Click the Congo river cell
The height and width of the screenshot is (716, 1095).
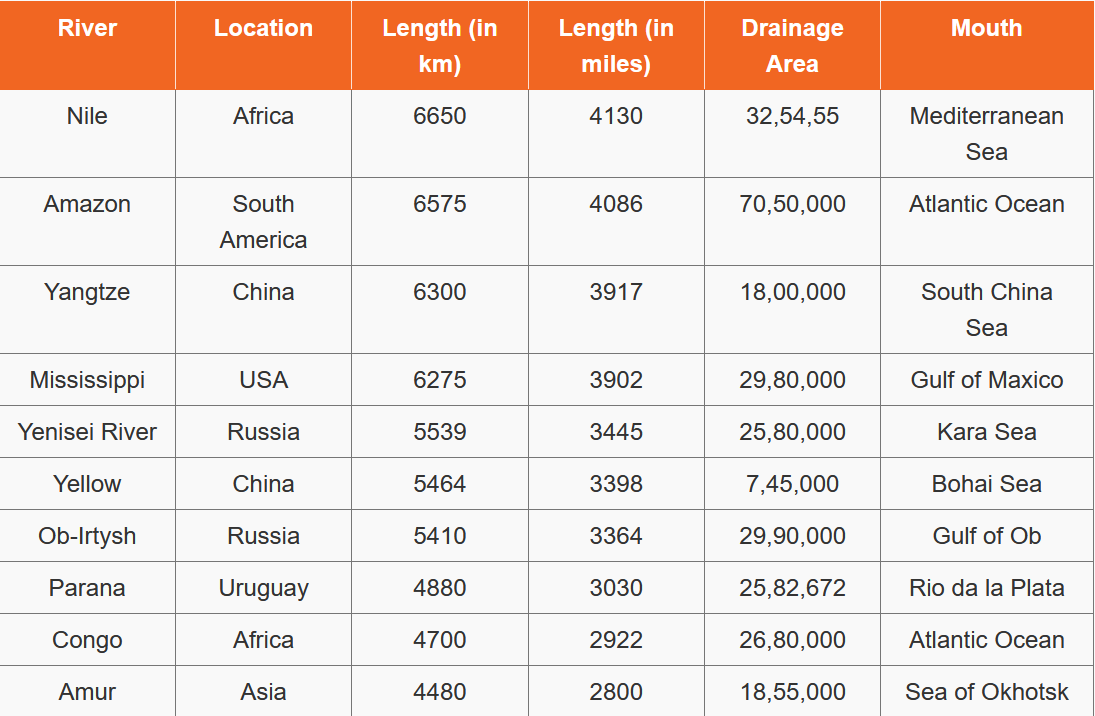[87, 640]
